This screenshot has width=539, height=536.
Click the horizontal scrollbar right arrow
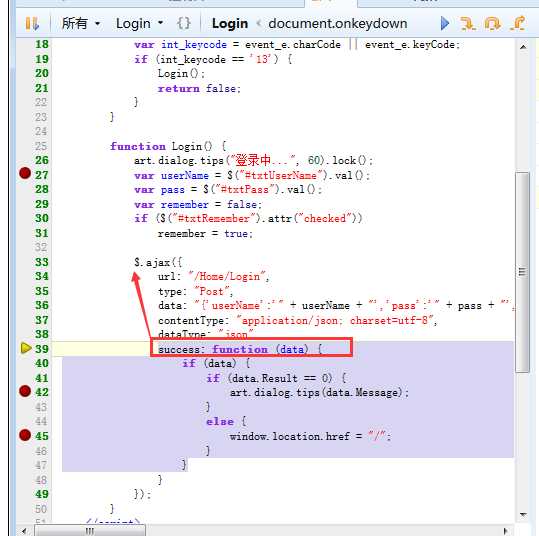505,531
